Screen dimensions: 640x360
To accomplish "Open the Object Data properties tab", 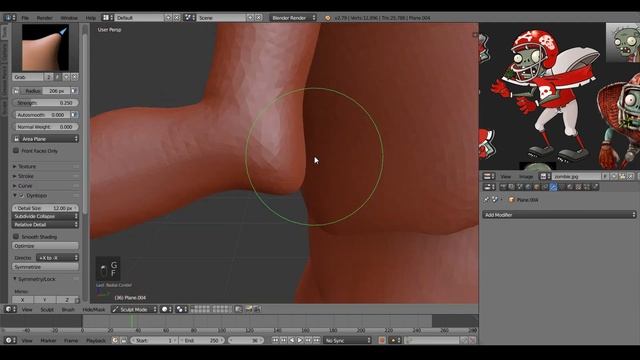I will point(562,187).
